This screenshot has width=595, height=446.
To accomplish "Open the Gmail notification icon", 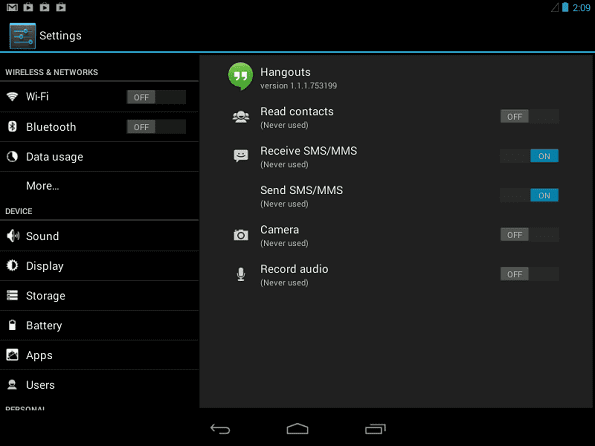I will (12, 7).
